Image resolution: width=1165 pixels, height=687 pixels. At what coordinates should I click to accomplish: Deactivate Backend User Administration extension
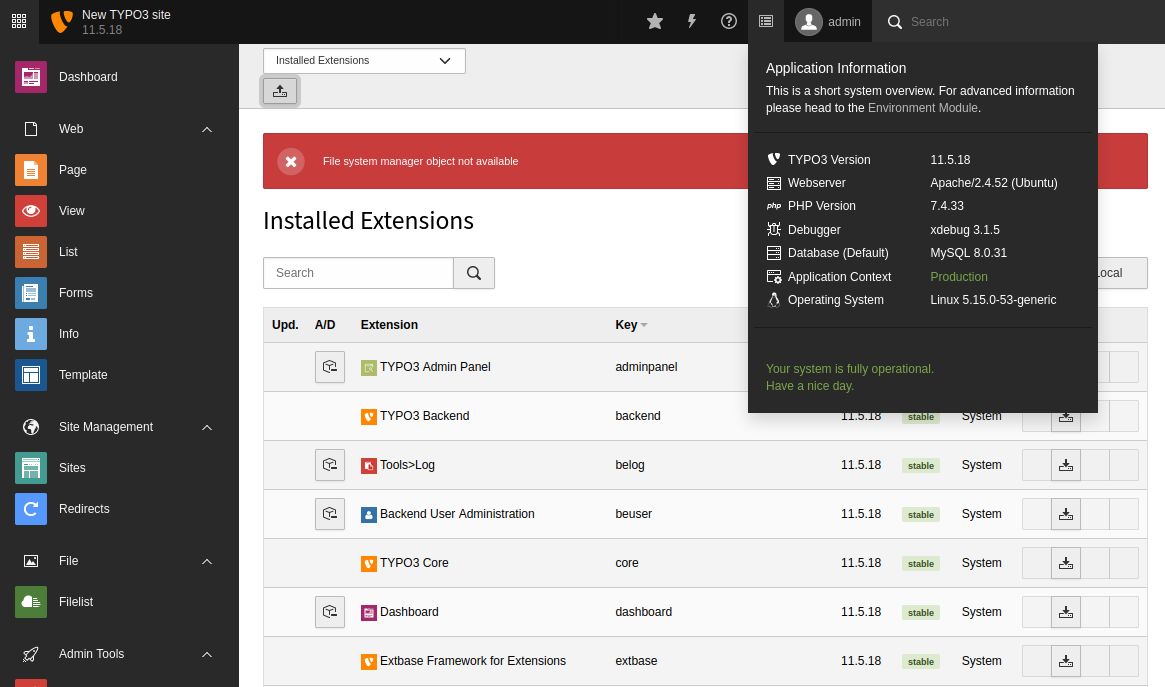click(330, 514)
